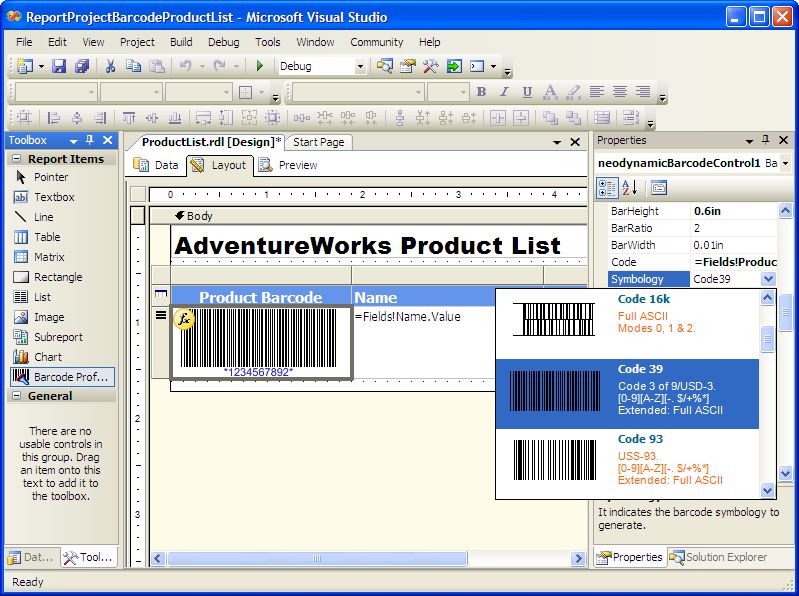Click the BarHeight property value field
The height and width of the screenshot is (596, 799).
pyautogui.click(x=733, y=211)
